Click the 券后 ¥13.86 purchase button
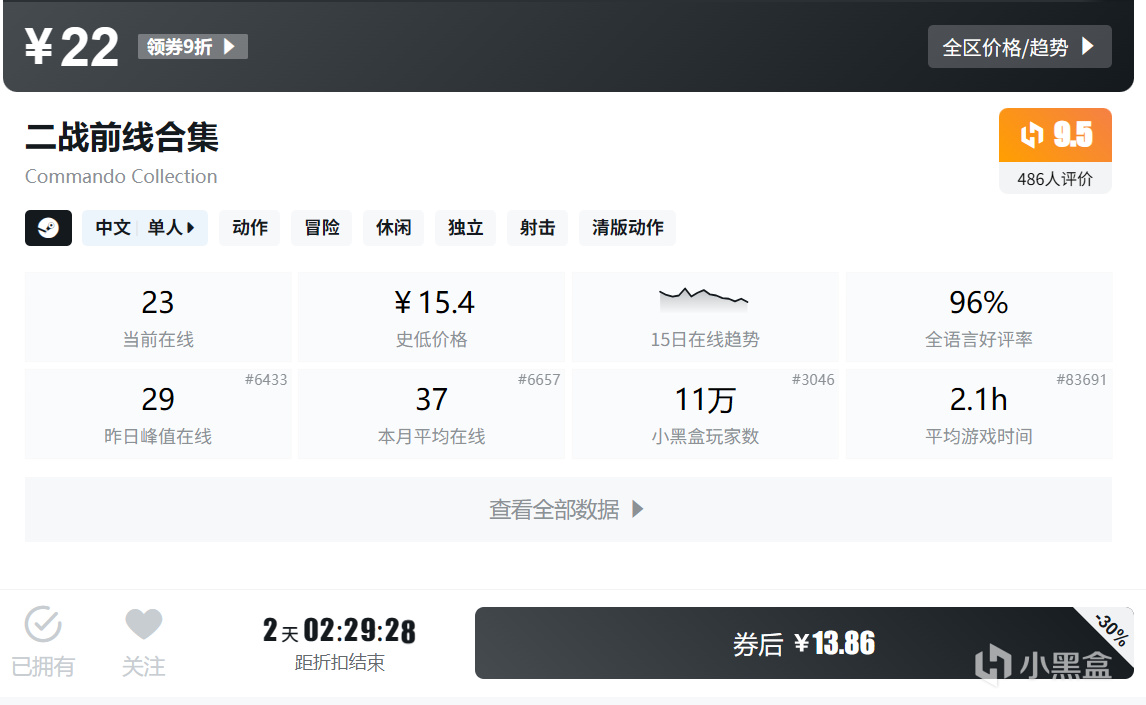Image resolution: width=1146 pixels, height=705 pixels. pos(804,643)
